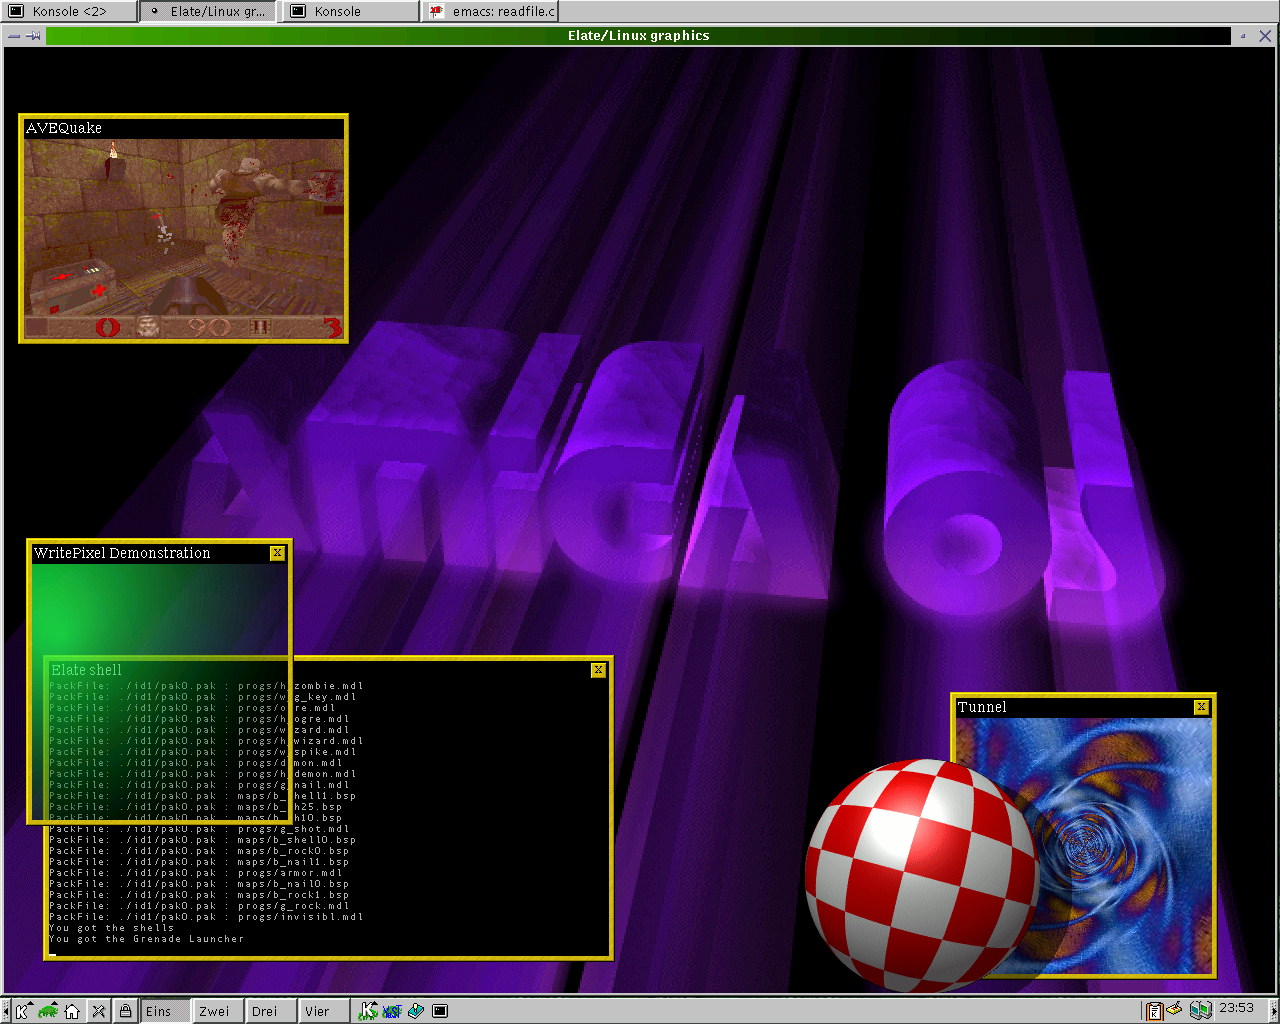Viewport: 1280px width, 1024px height.
Task: Close the Tunnel window
Action: coord(1201,707)
